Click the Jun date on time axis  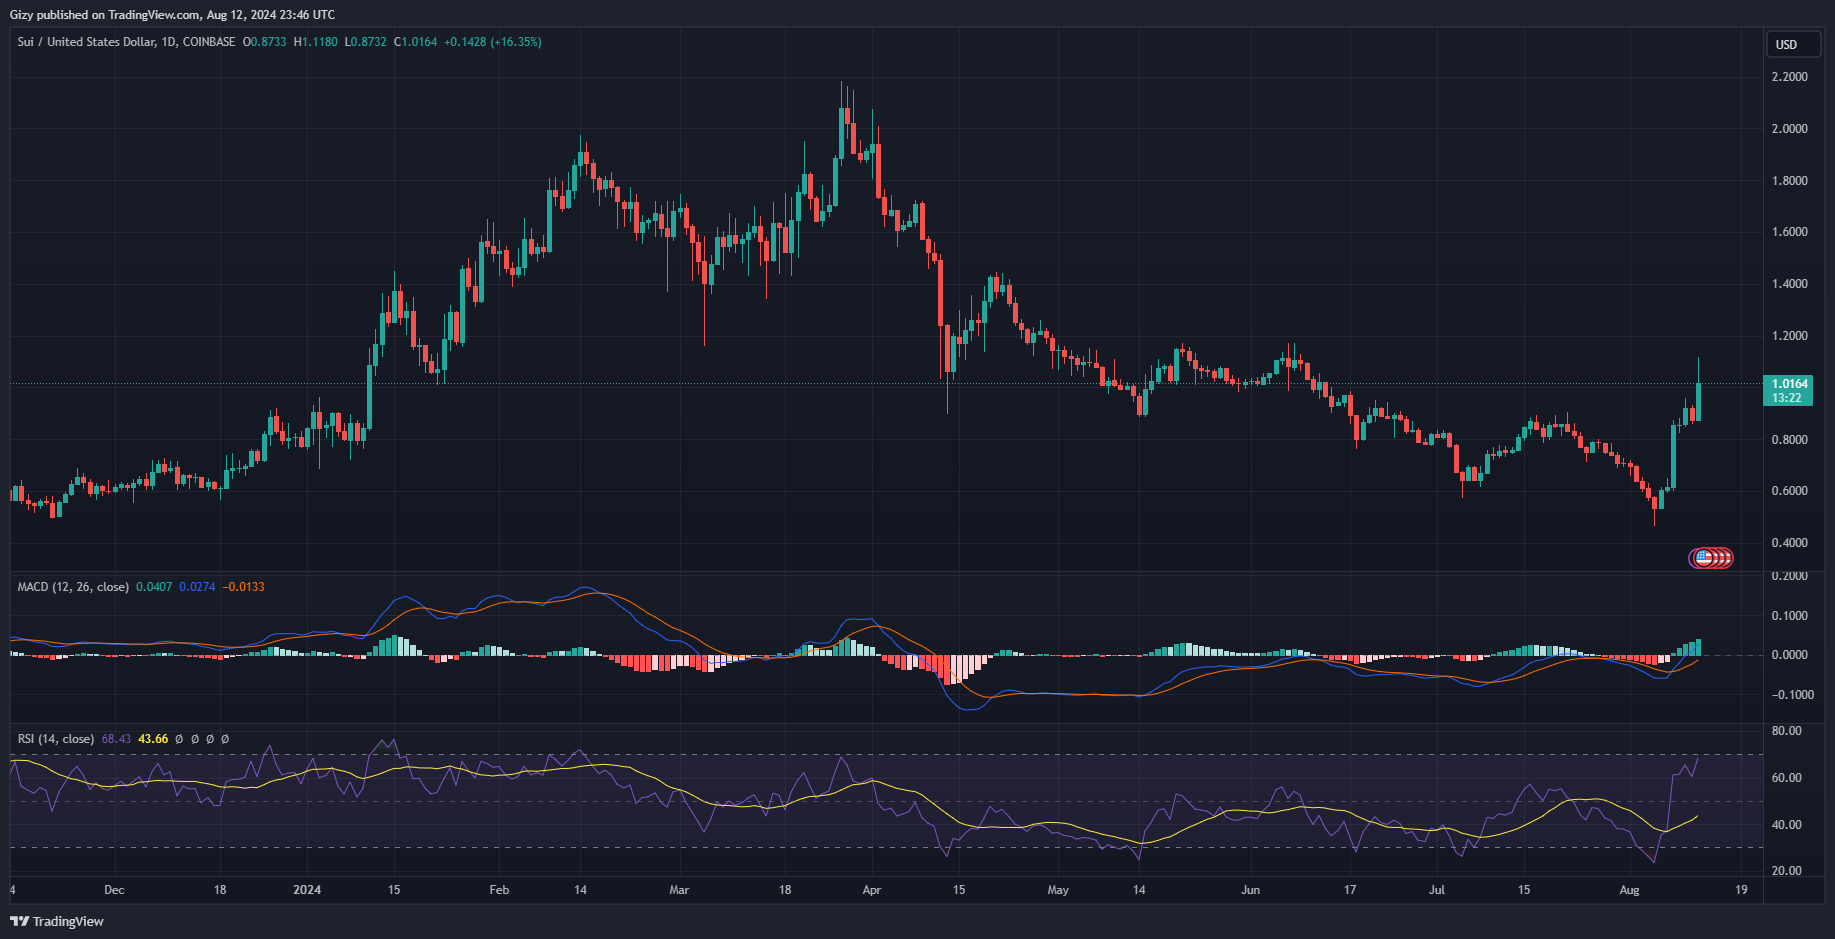pyautogui.click(x=1250, y=890)
